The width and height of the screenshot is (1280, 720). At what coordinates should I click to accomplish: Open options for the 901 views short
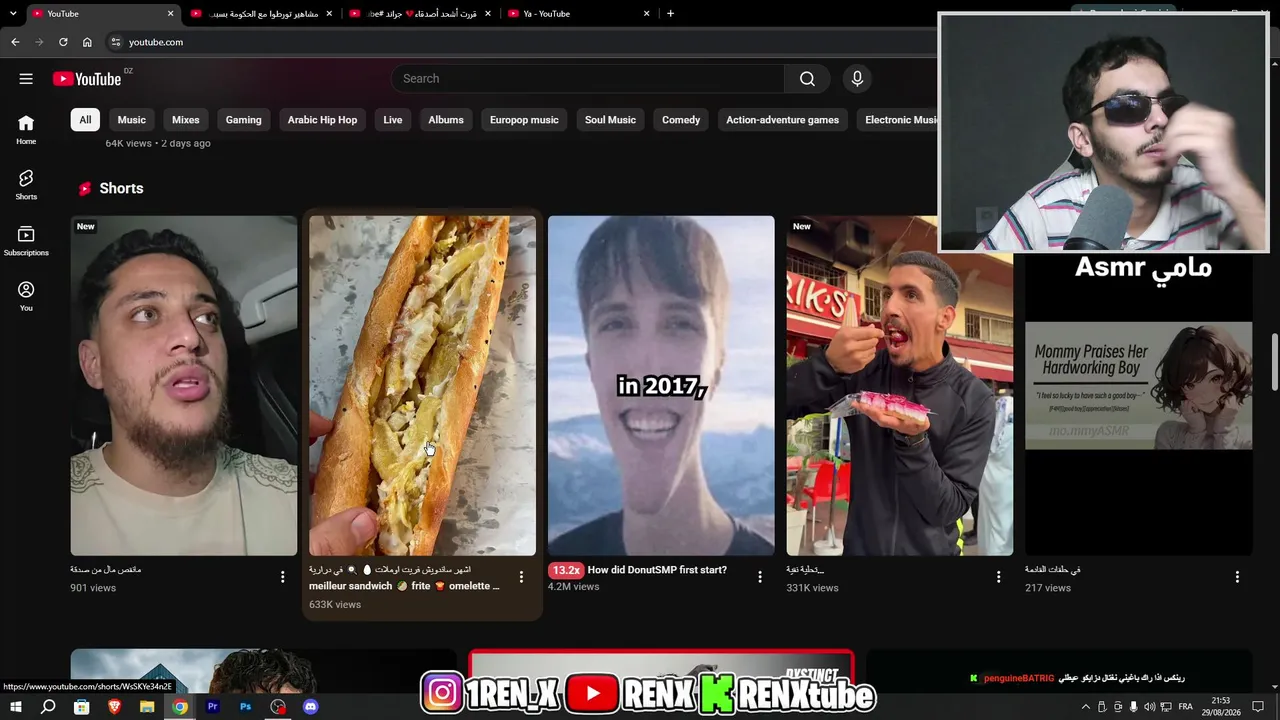coord(283,577)
